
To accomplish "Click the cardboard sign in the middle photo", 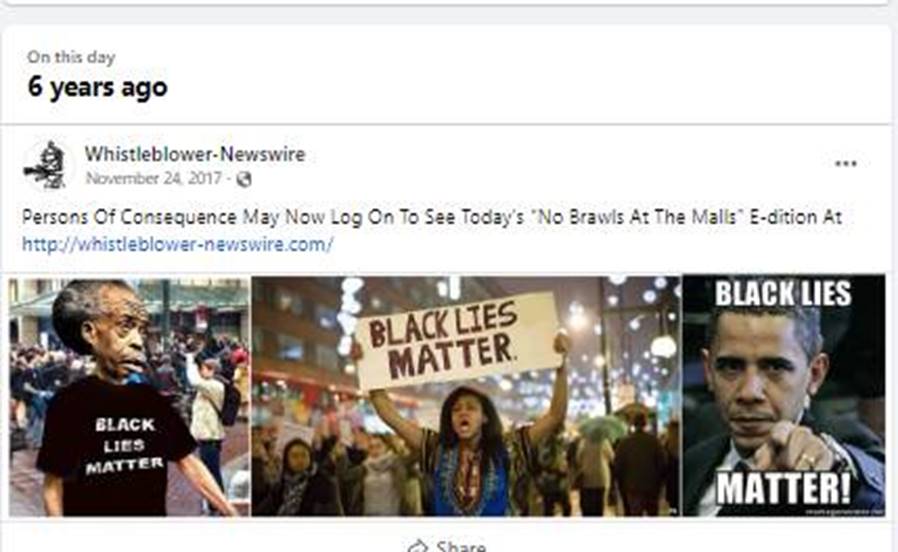I will click(x=455, y=339).
